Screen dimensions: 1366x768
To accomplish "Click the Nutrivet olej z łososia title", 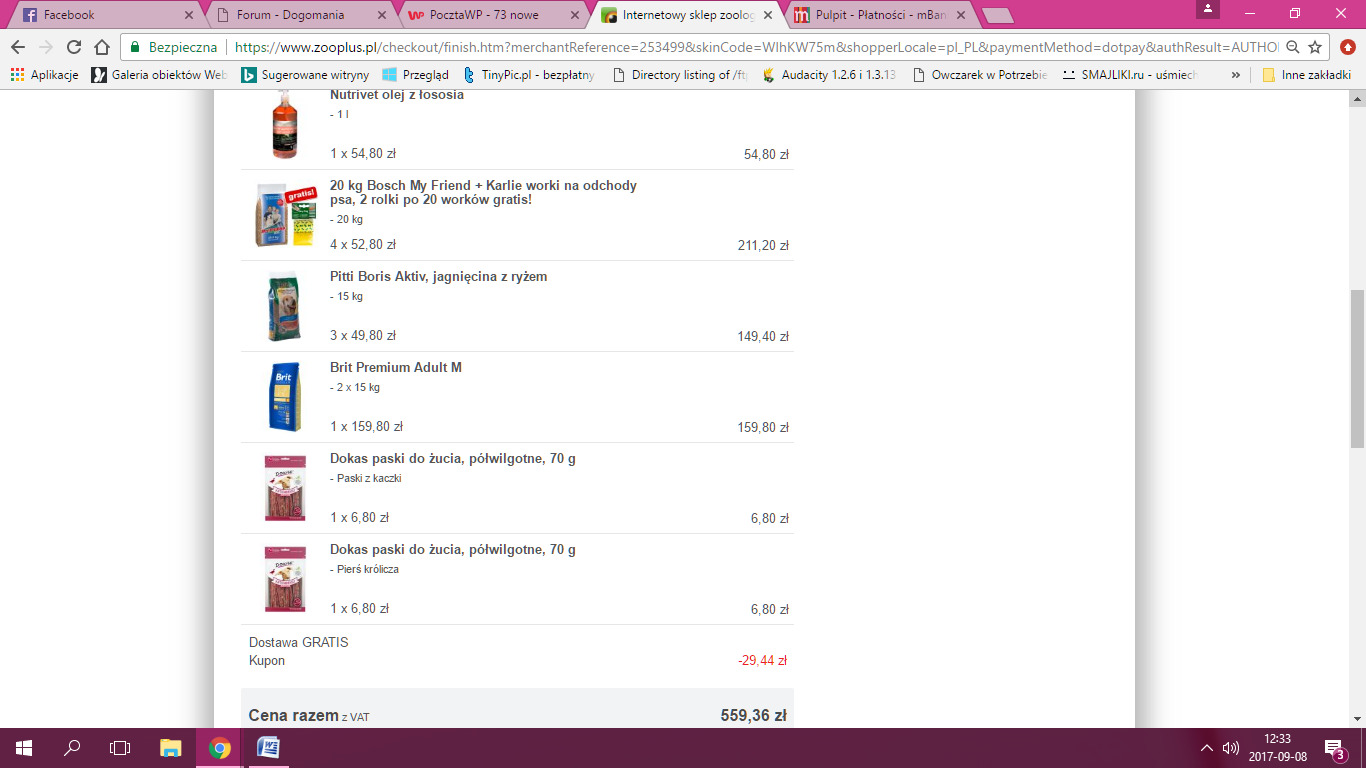I will (x=397, y=95).
